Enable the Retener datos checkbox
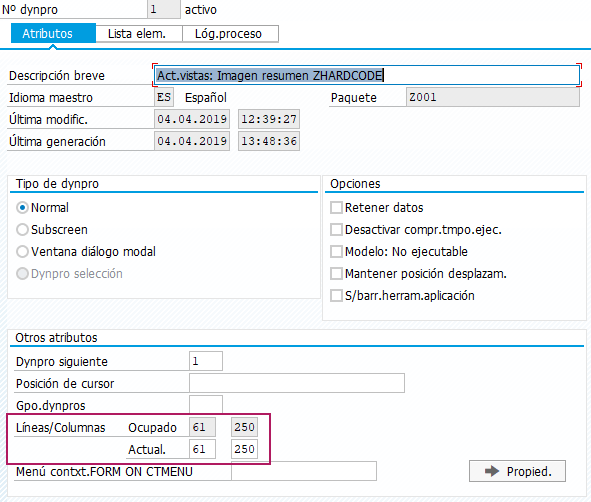This screenshot has height=502, width=591. click(x=336, y=208)
